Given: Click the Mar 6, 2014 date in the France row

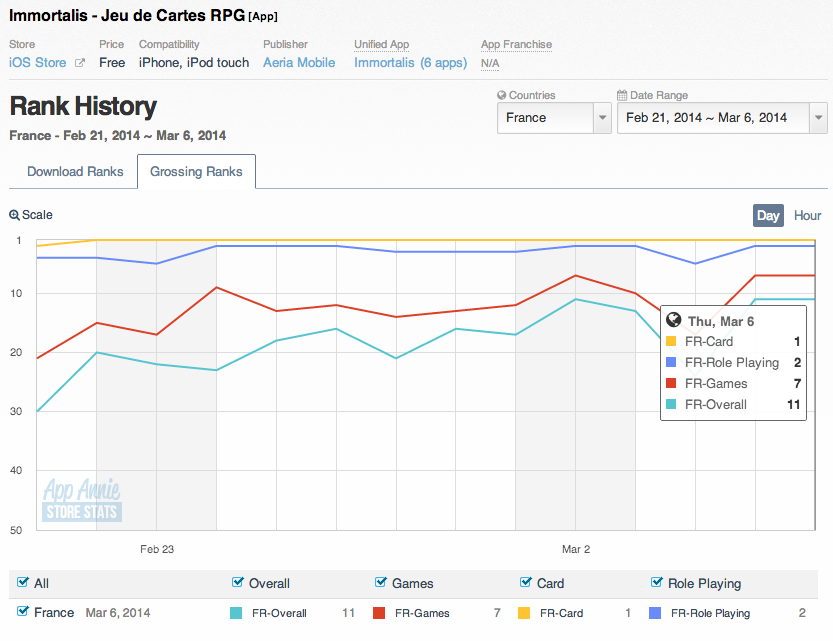Looking at the screenshot, I should [x=118, y=613].
